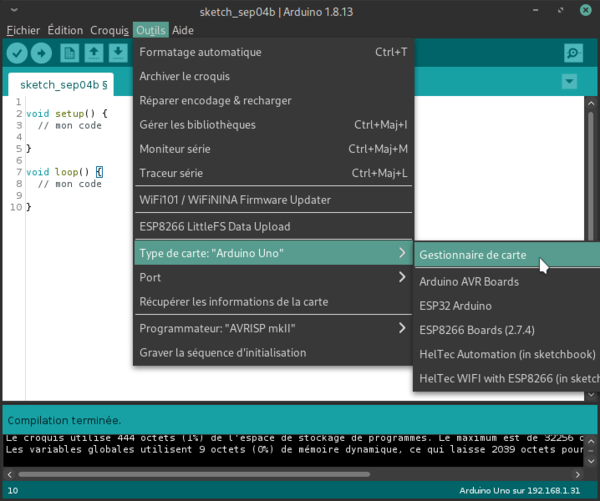The height and width of the screenshot is (501, 600).
Task: Click "Arduino Uno sur 192.168.1.31" status text
Action: (519, 490)
